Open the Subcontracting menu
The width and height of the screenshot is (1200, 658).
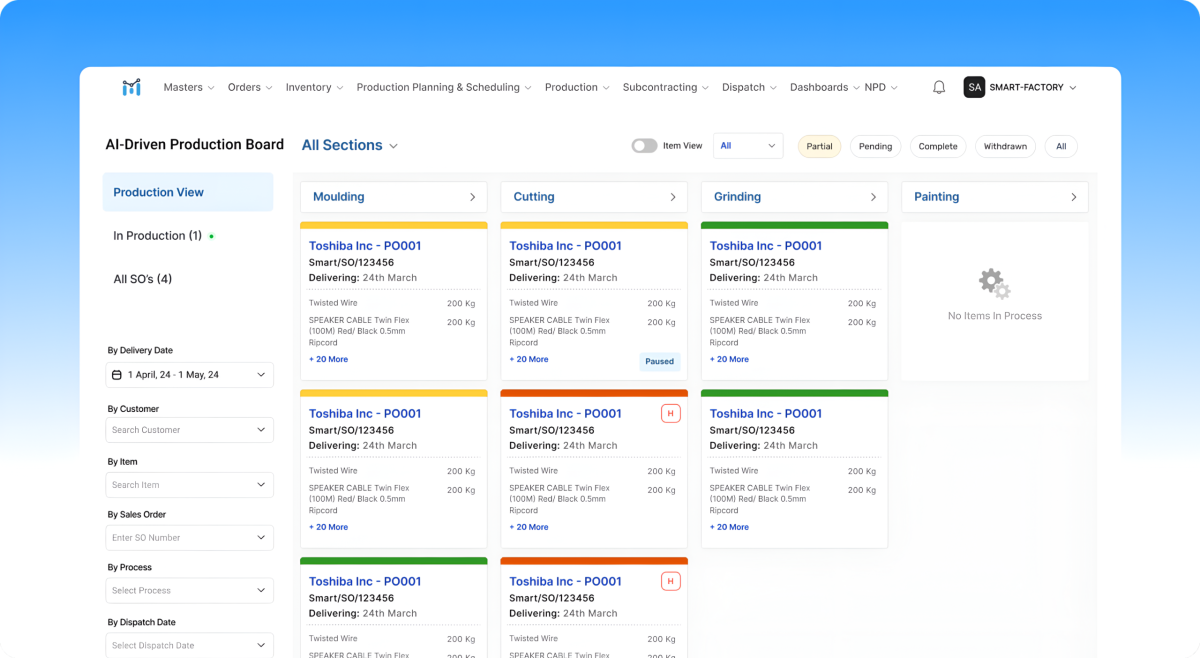pos(666,88)
